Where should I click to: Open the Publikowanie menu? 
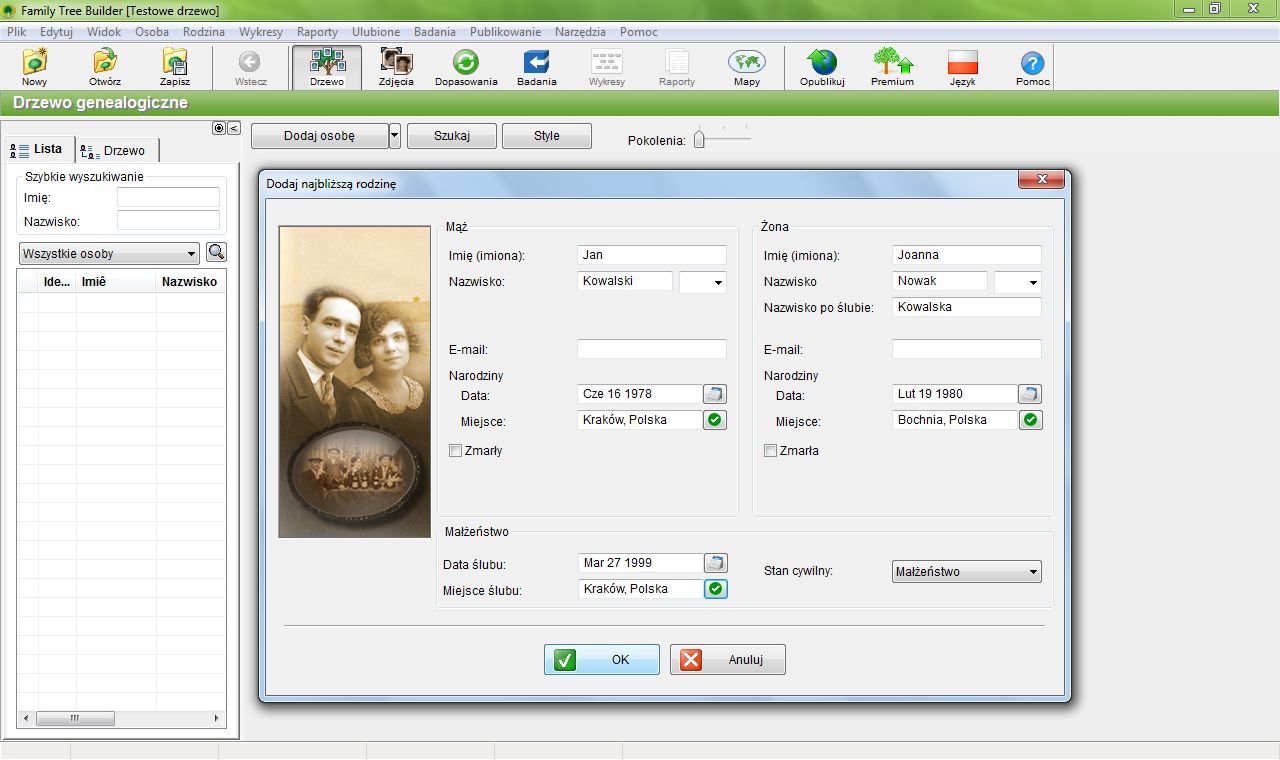pyautogui.click(x=506, y=32)
